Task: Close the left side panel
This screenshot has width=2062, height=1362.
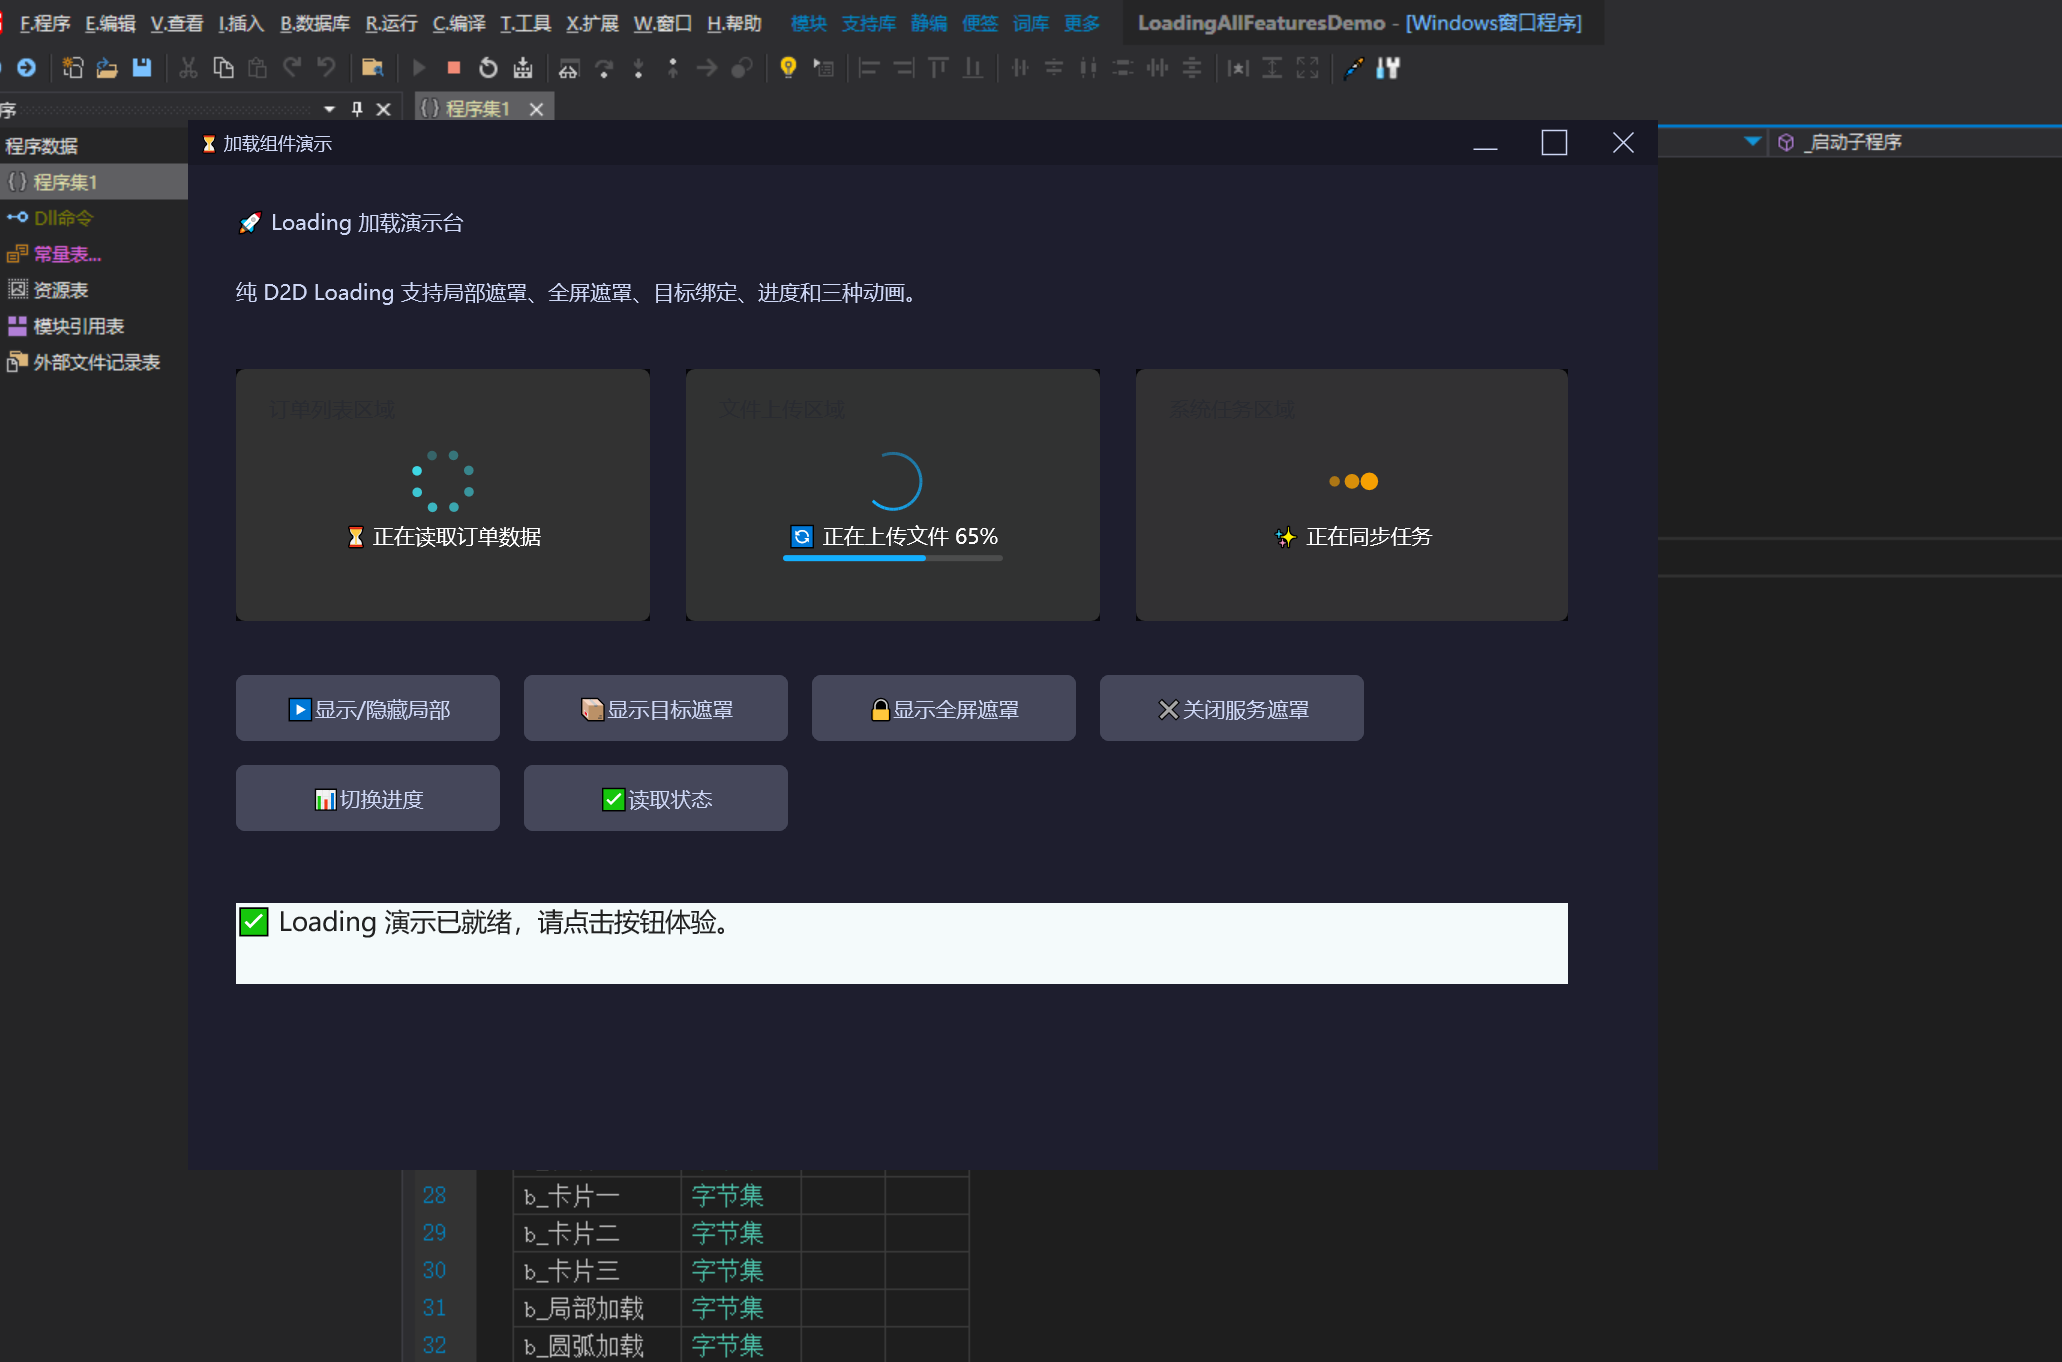Action: pyautogui.click(x=383, y=109)
